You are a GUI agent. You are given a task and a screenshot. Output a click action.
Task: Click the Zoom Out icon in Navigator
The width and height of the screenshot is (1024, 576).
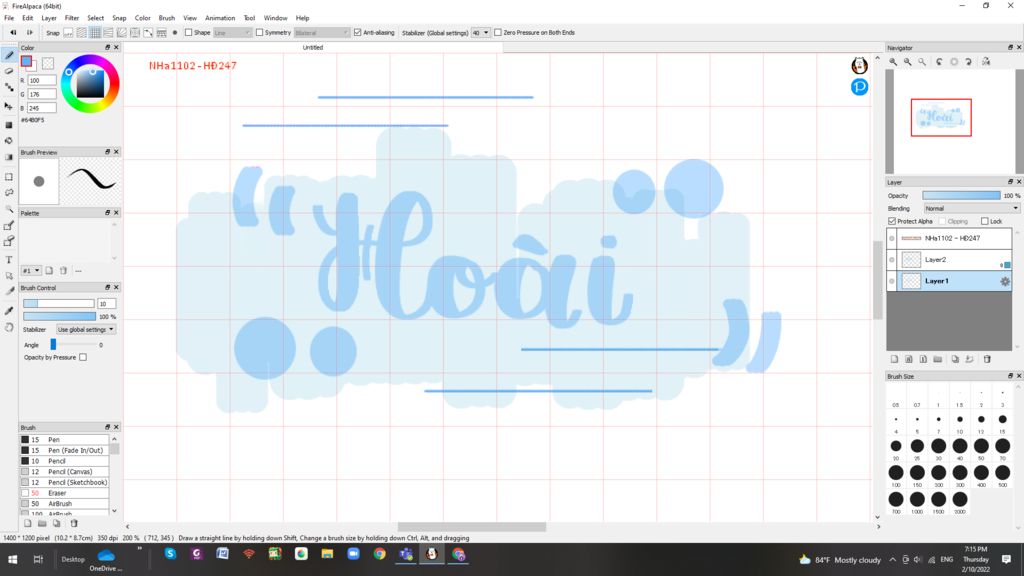907,61
